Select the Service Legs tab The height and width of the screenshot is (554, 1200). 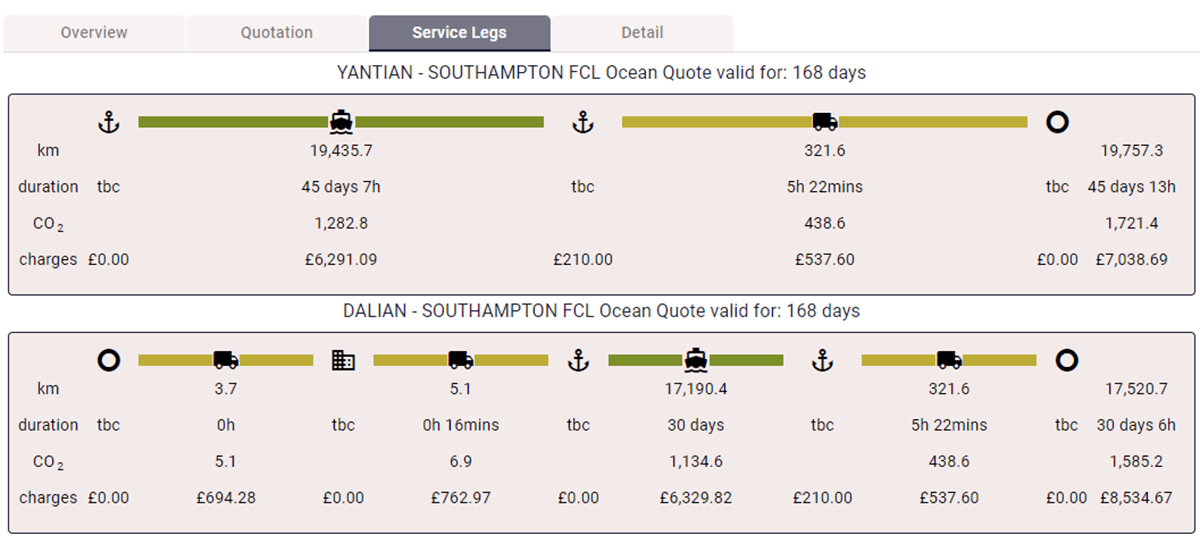459,33
